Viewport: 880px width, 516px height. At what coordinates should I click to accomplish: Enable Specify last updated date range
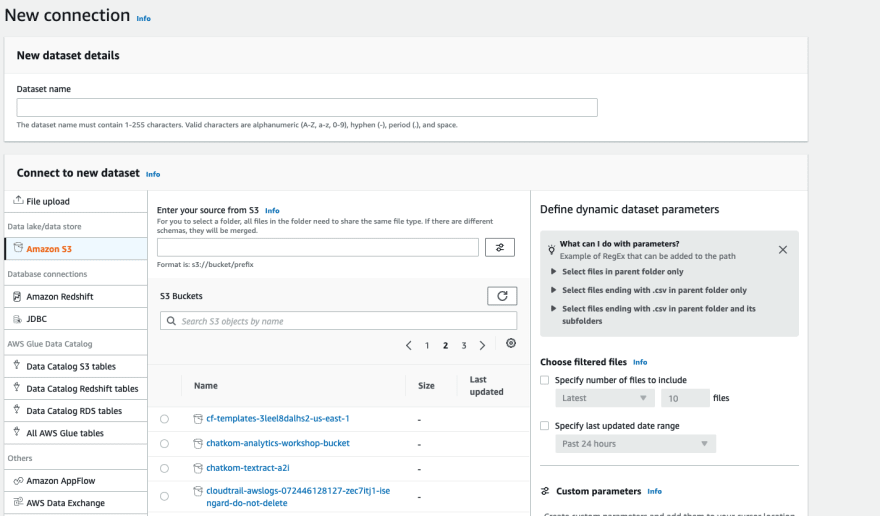coord(544,426)
